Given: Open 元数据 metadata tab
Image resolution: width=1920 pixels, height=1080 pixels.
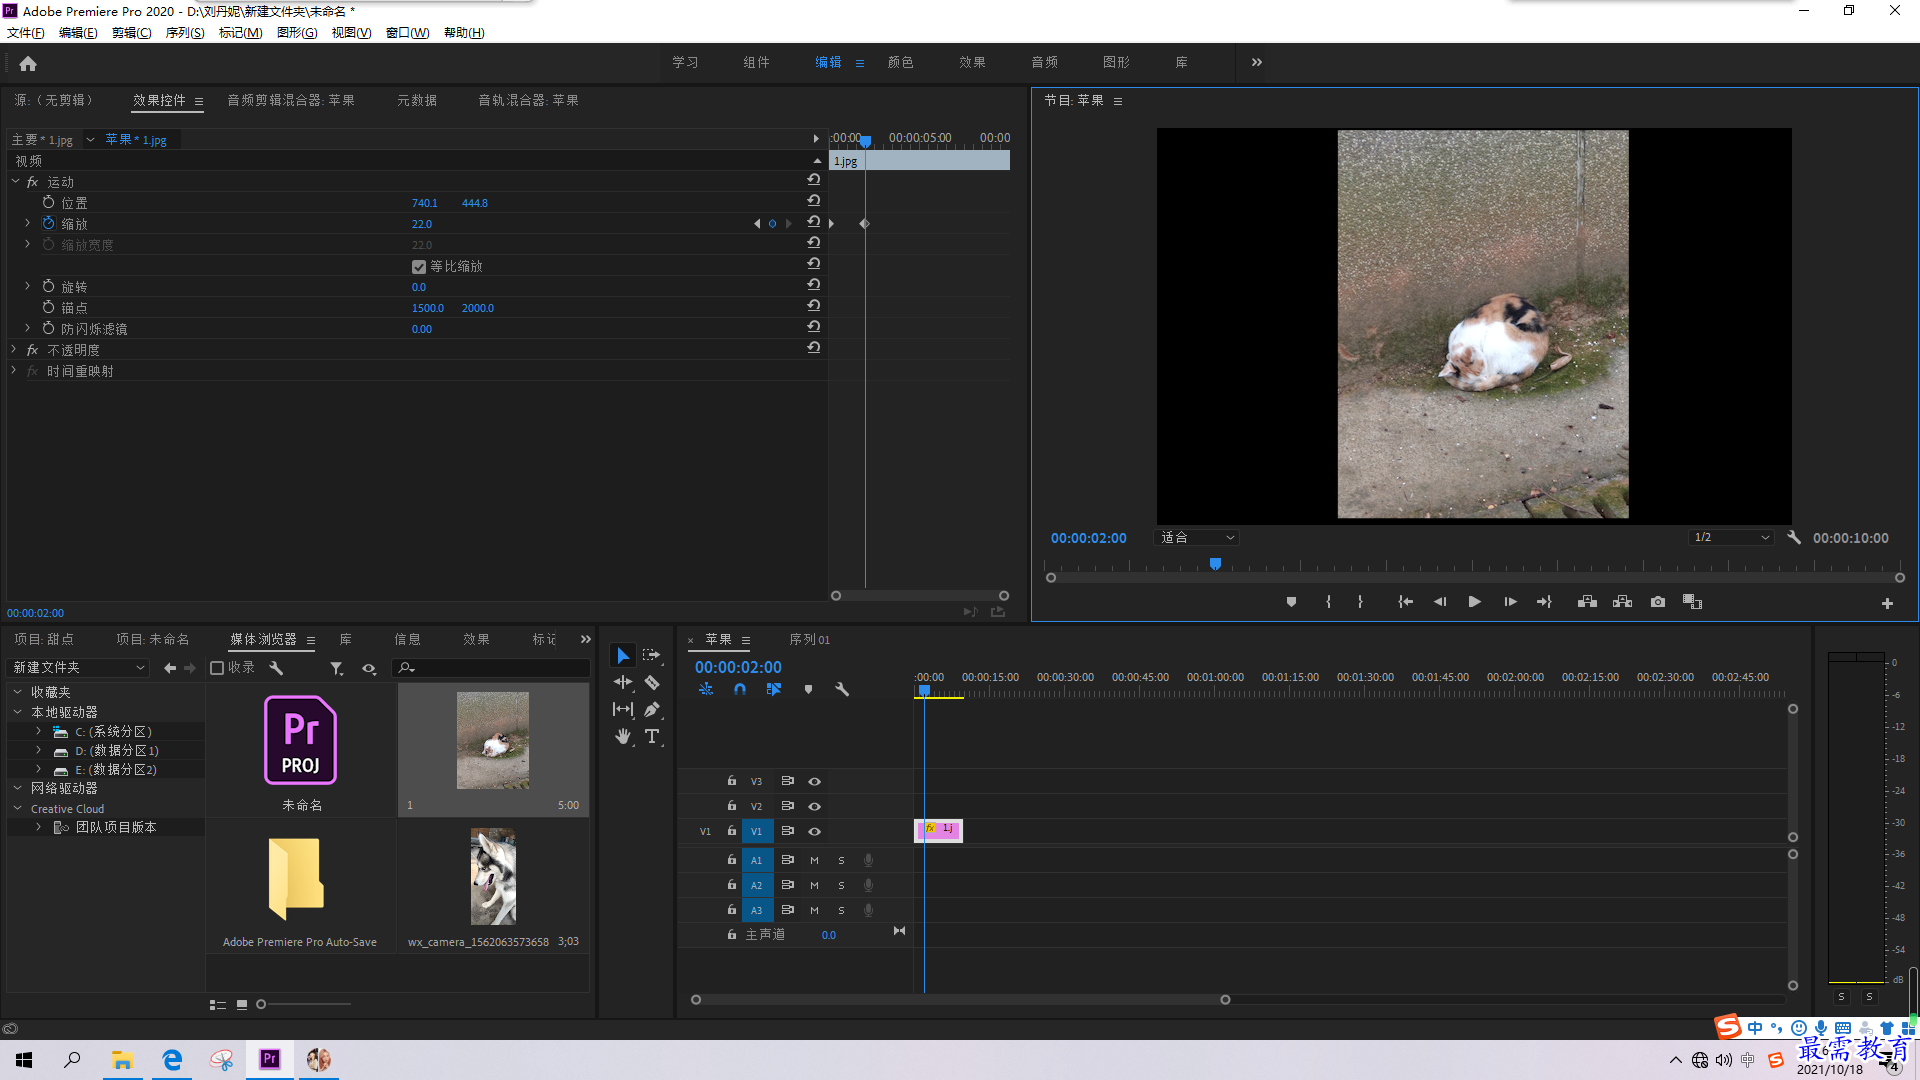Looking at the screenshot, I should tap(417, 100).
